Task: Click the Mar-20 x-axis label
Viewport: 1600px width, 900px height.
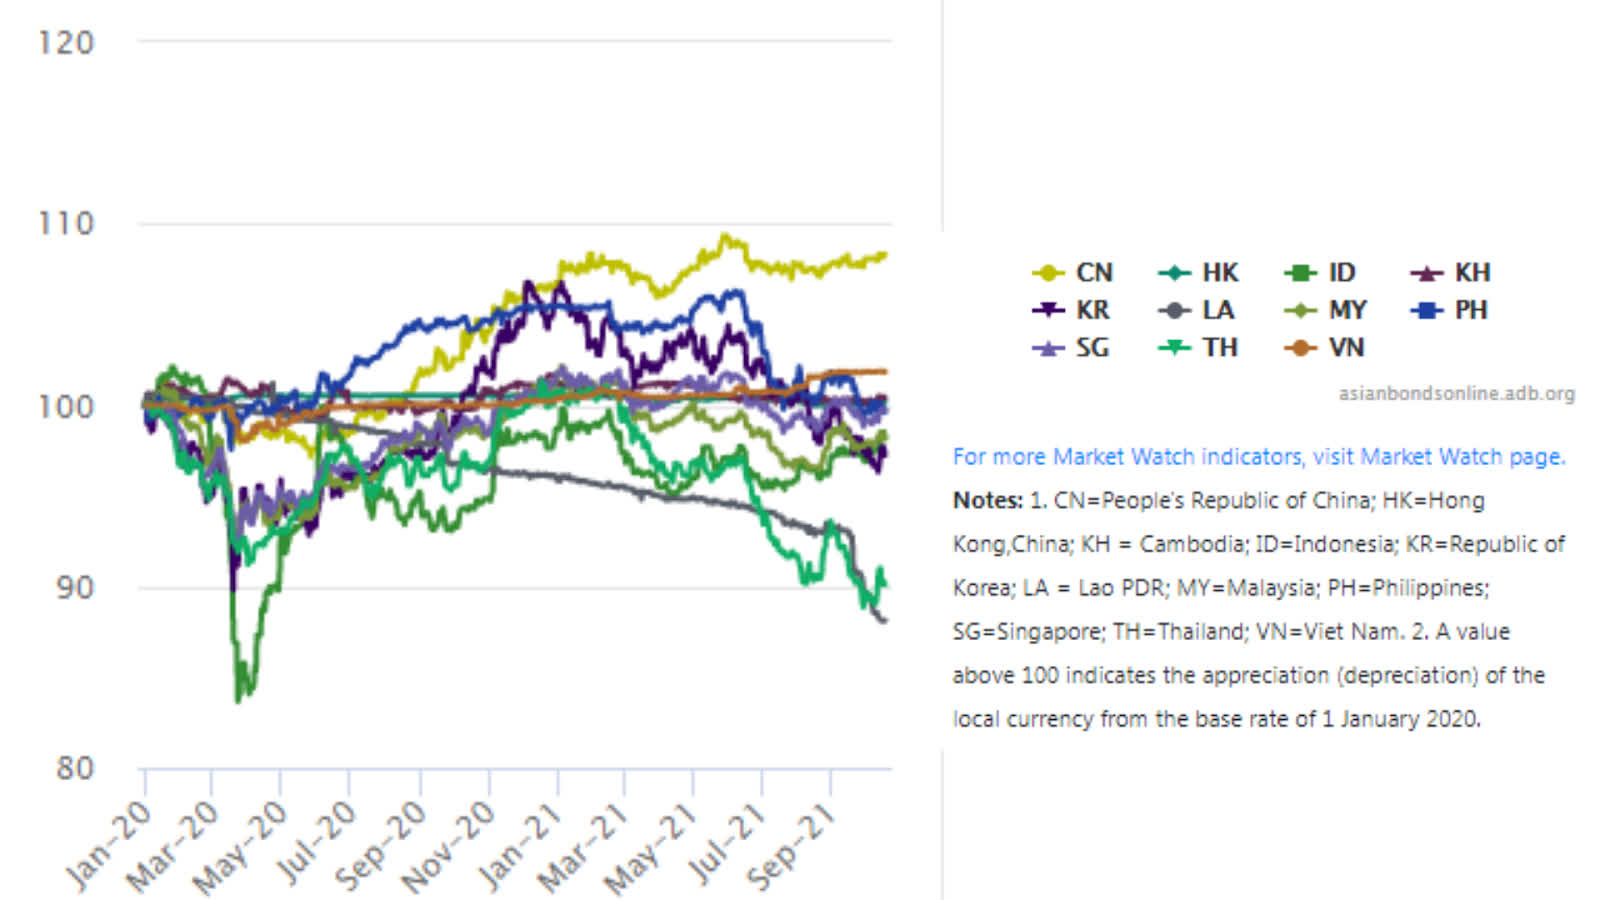Action: point(173,847)
